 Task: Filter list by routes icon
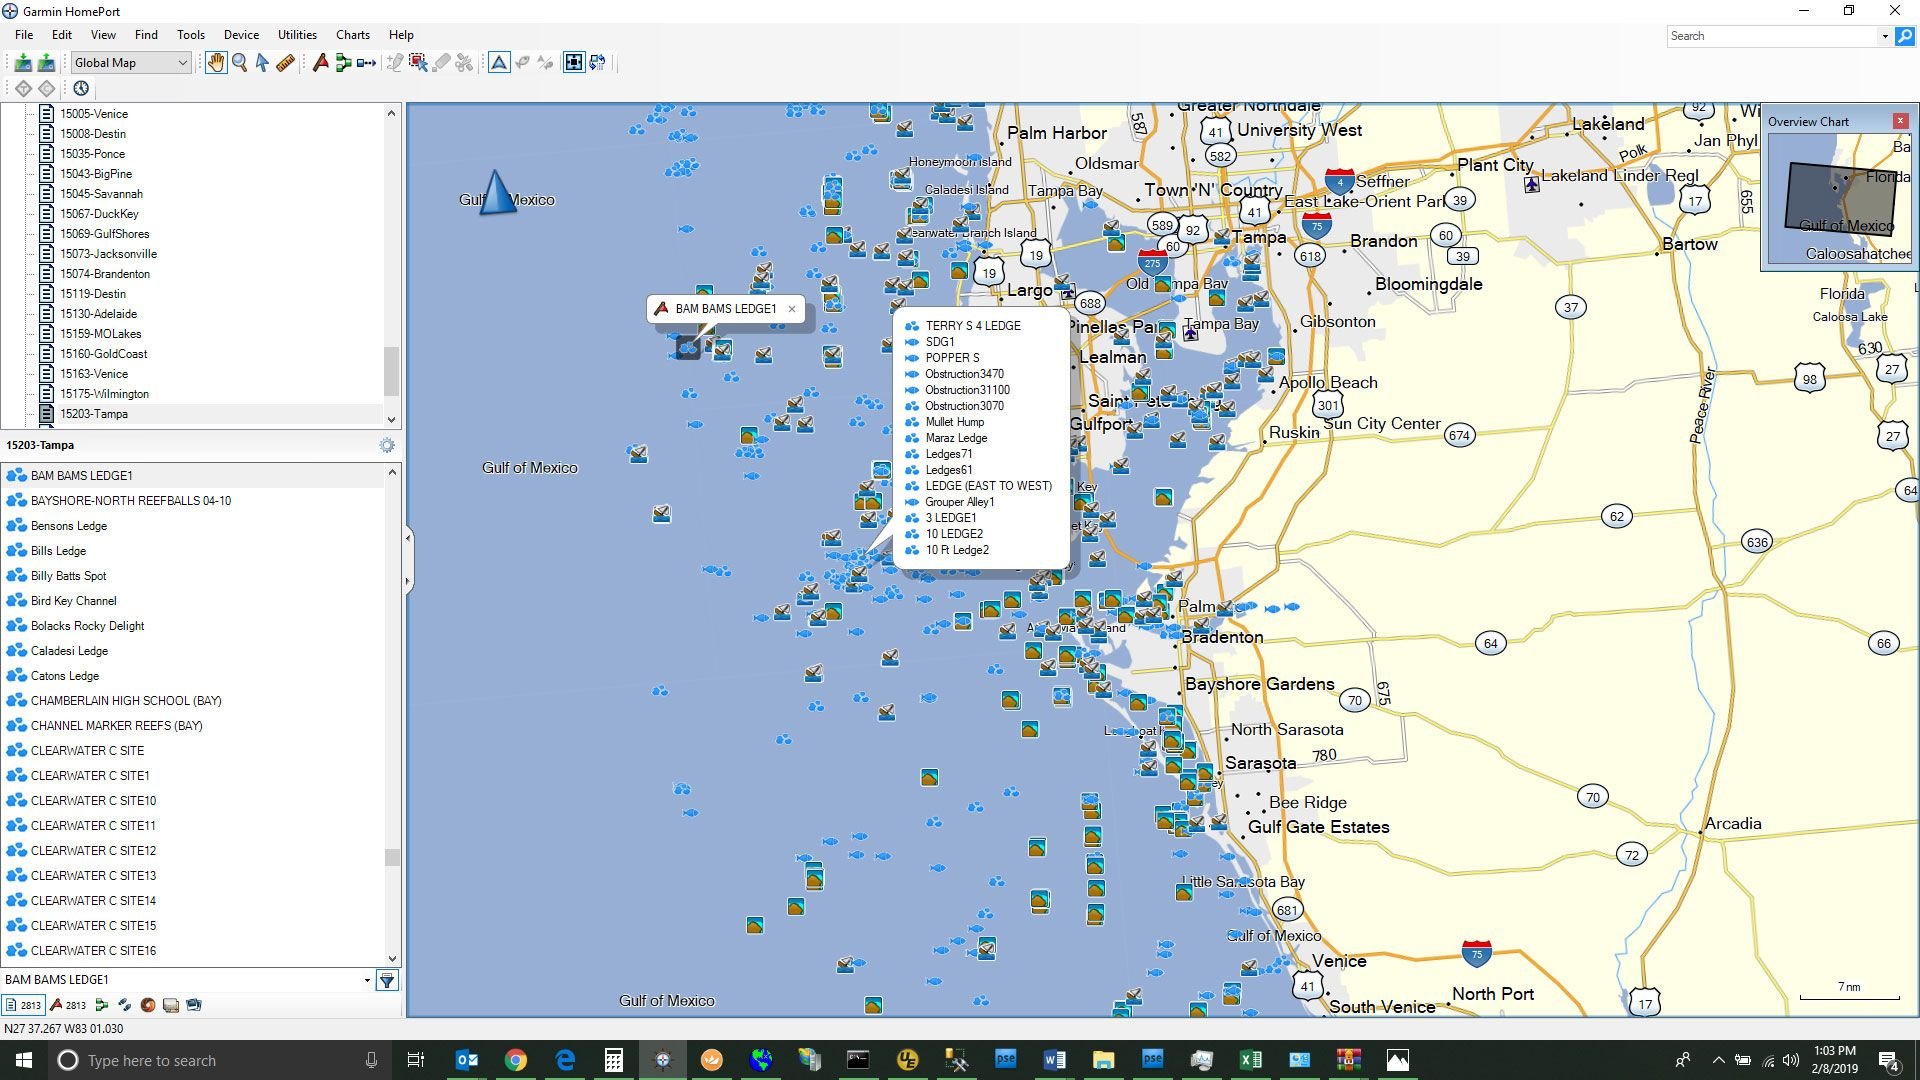point(102,1005)
